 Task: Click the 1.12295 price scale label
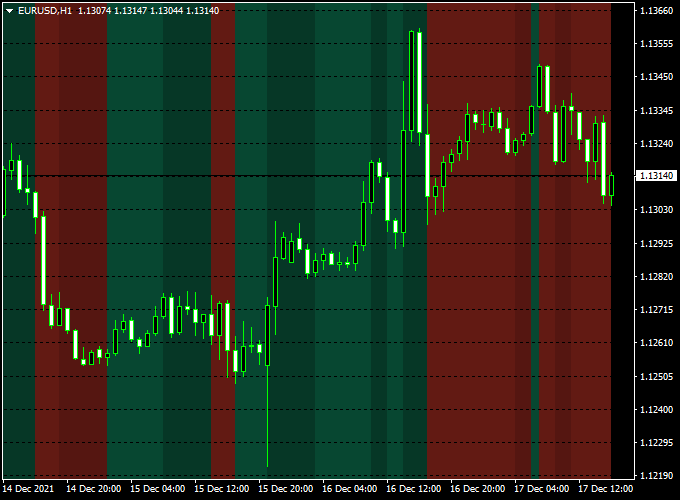pos(657,443)
